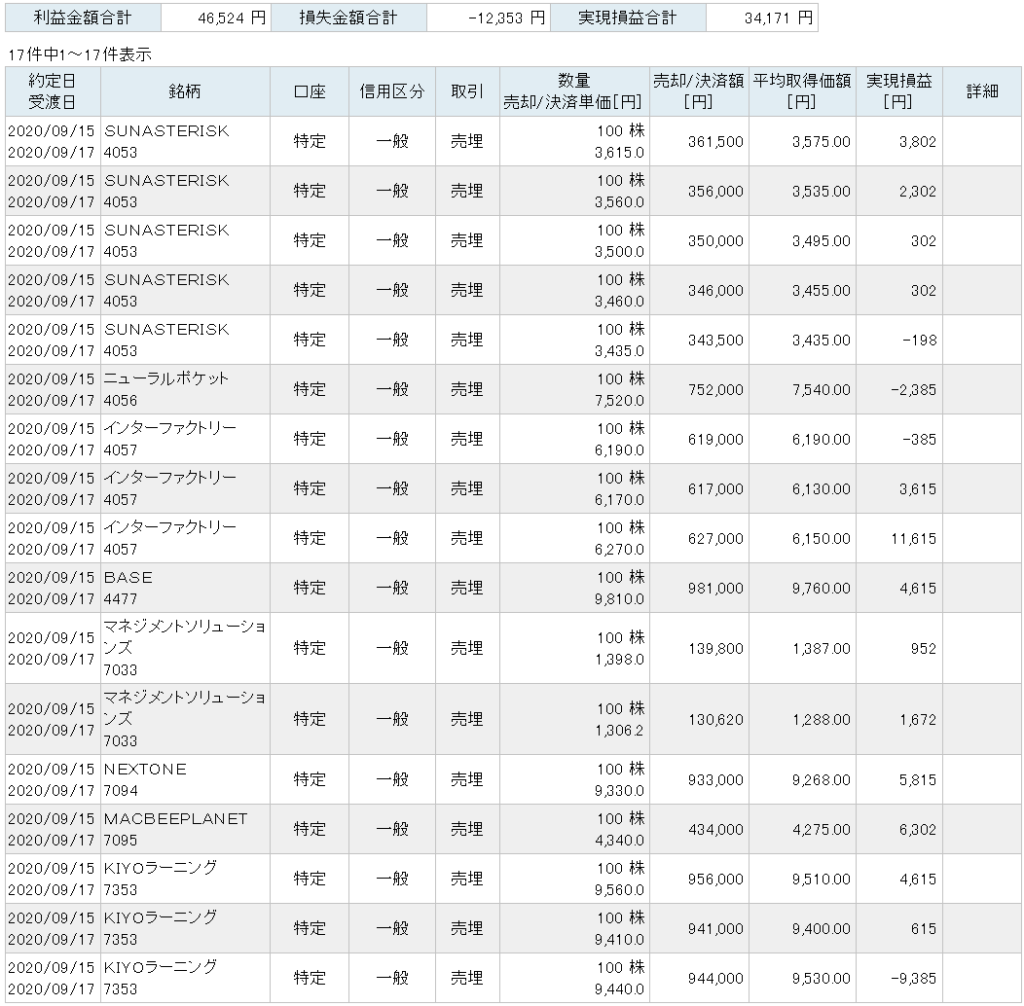Click 一般 credit type in MACBEEPLANET row
The height and width of the screenshot is (1006, 1024).
(x=392, y=829)
